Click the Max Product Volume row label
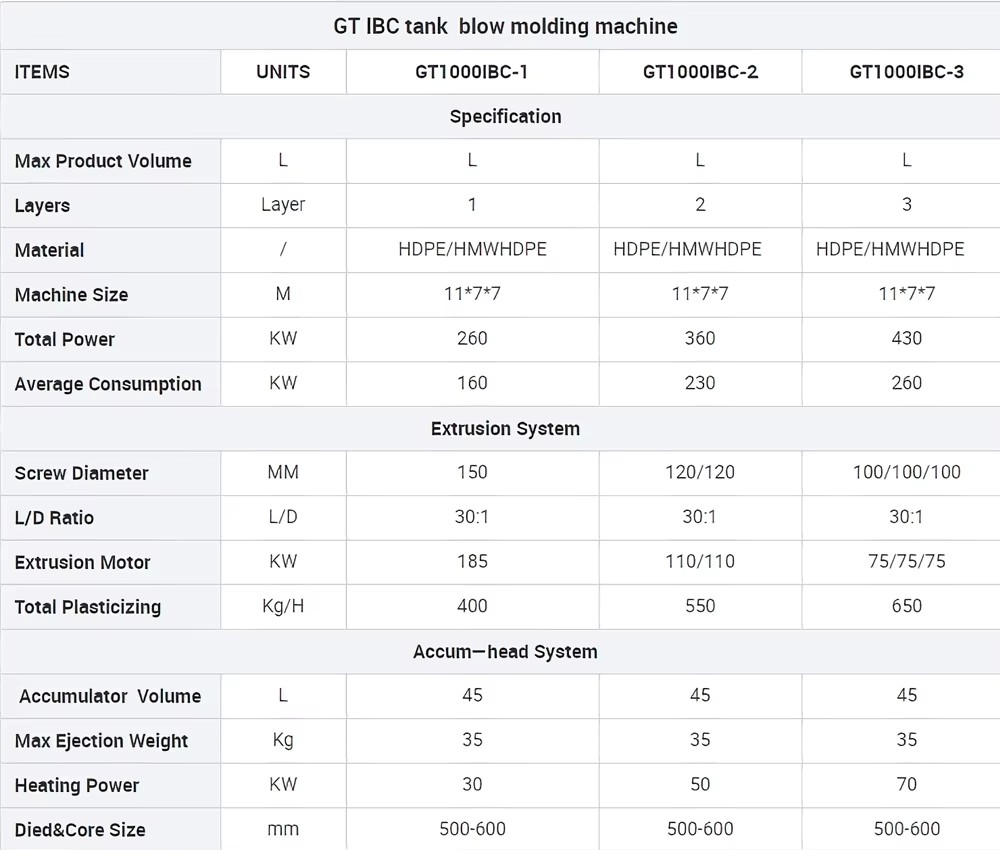Viewport: 1000px width, 850px height. coord(103,161)
